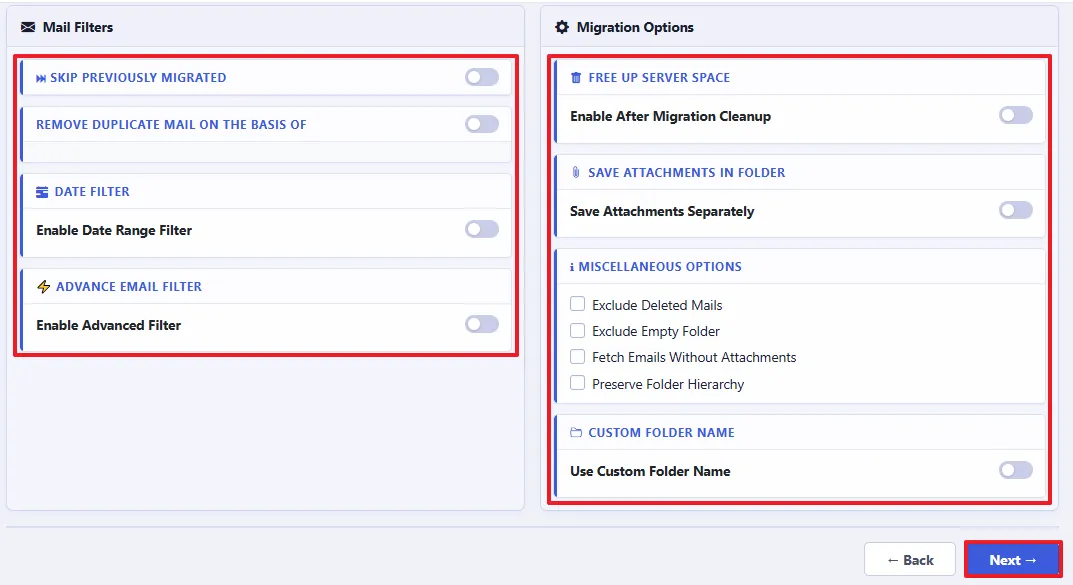Click the SKIP PREVIOUSLY MIGRATED label
Image resolution: width=1073 pixels, height=585 pixels.
[x=138, y=78]
